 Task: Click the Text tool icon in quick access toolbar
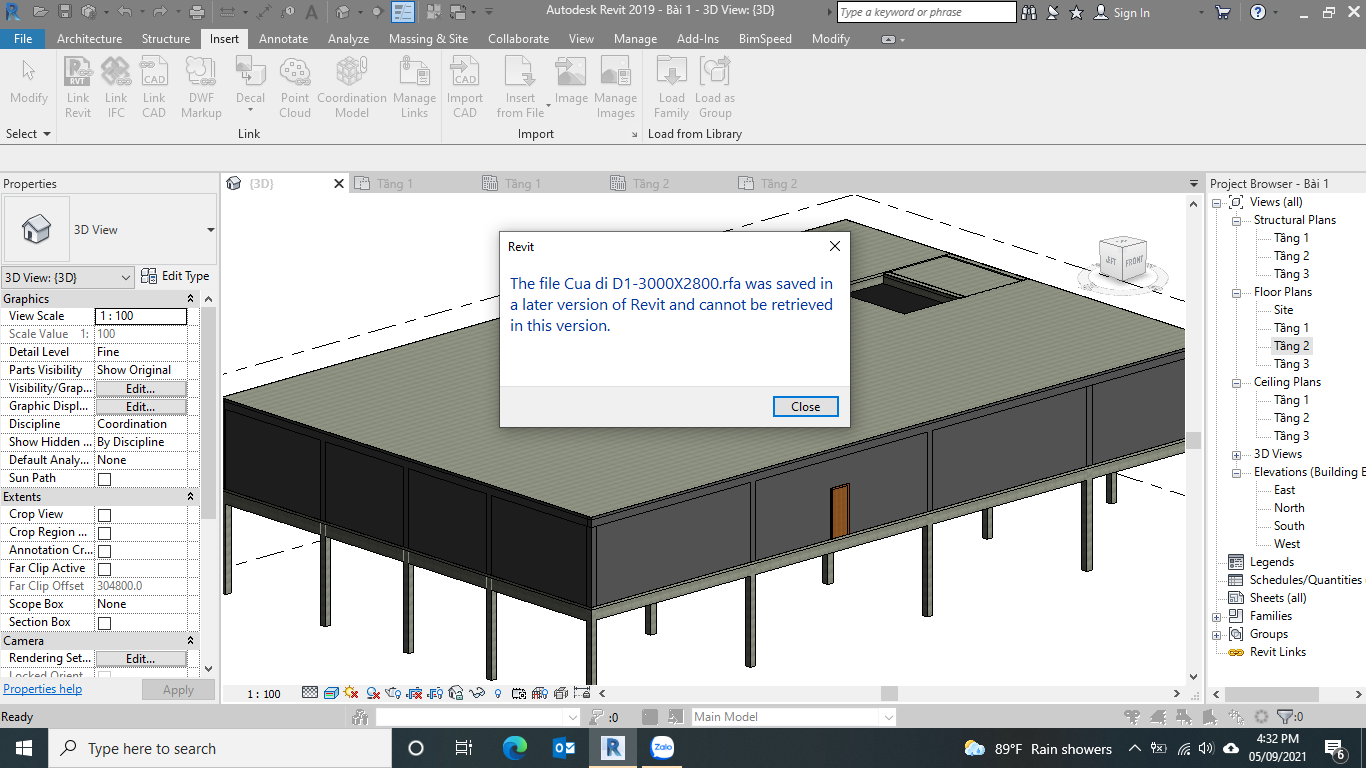(312, 12)
